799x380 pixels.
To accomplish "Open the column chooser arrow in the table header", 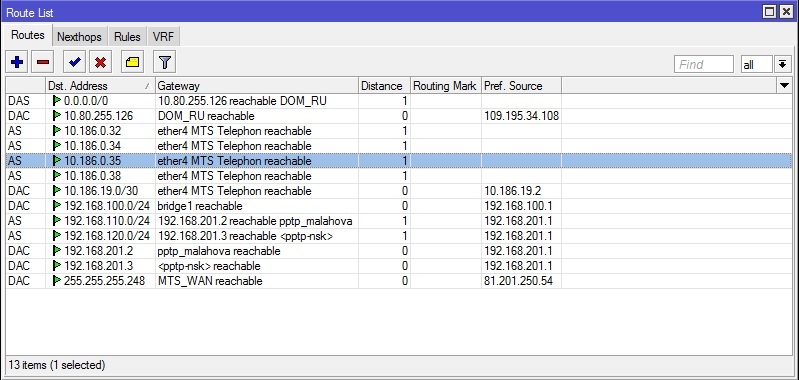I will 784,86.
